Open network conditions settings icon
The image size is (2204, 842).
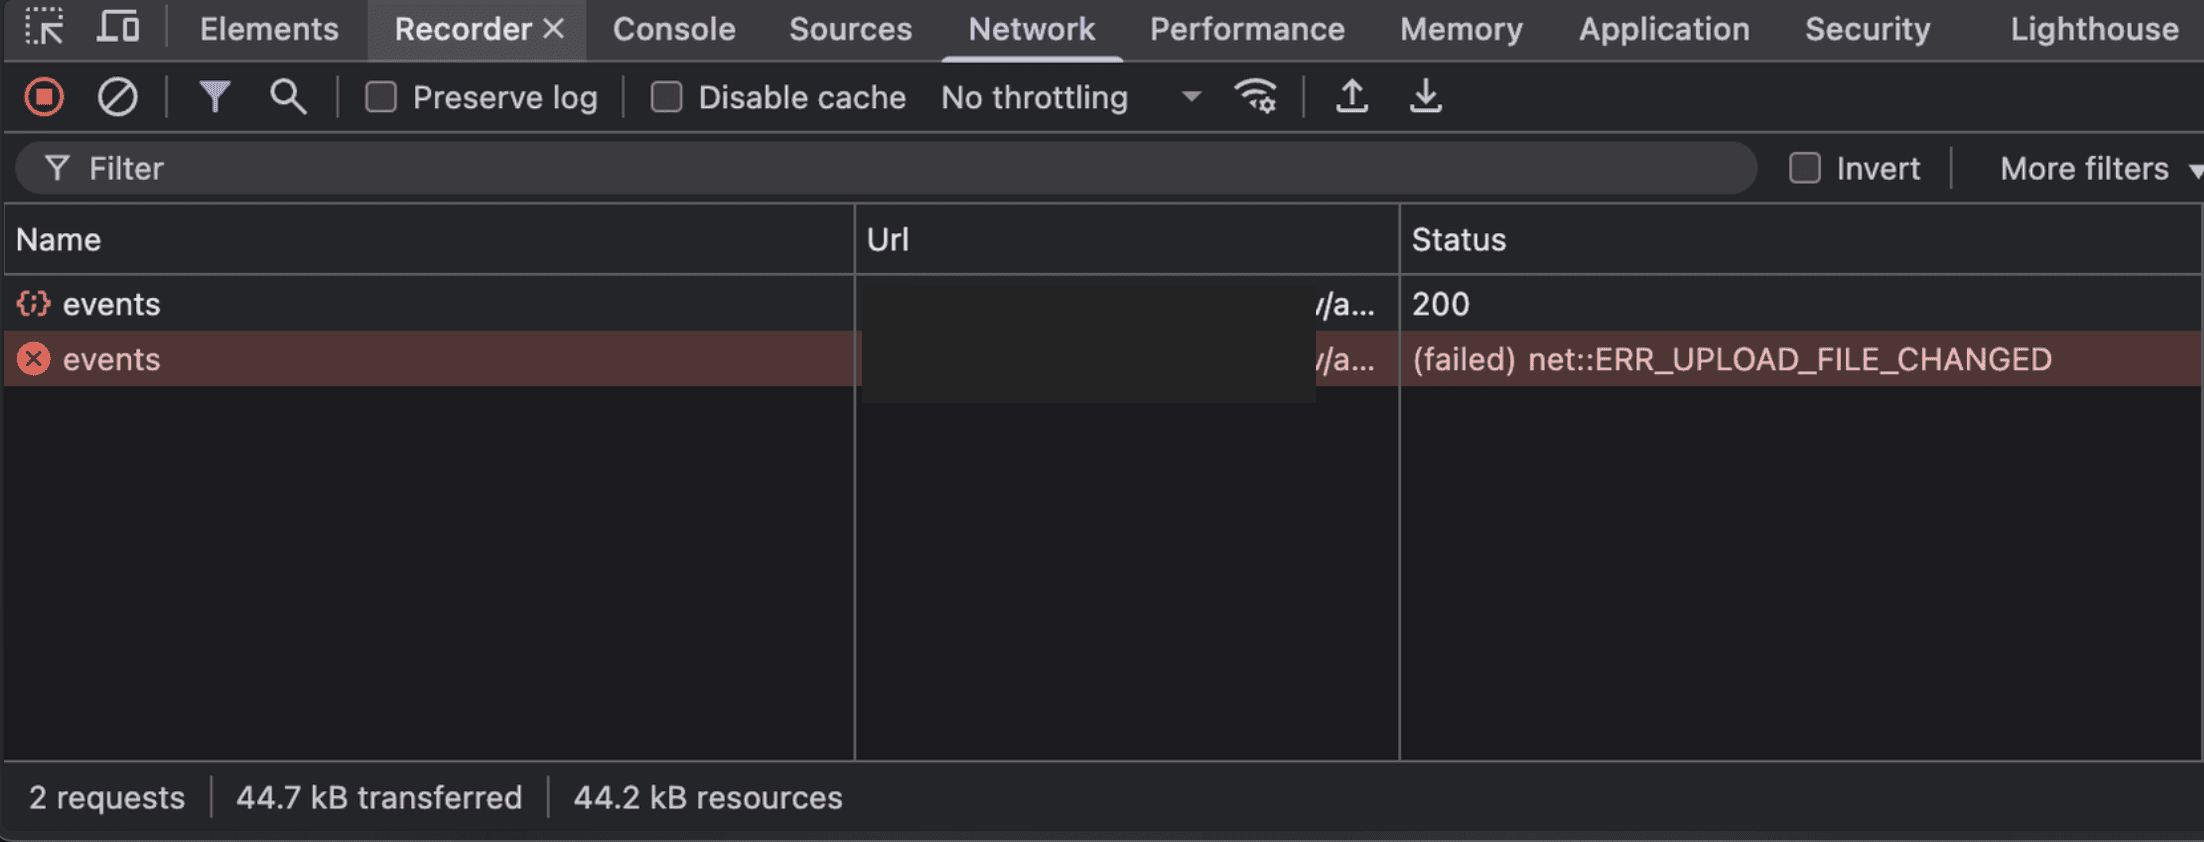[1255, 97]
